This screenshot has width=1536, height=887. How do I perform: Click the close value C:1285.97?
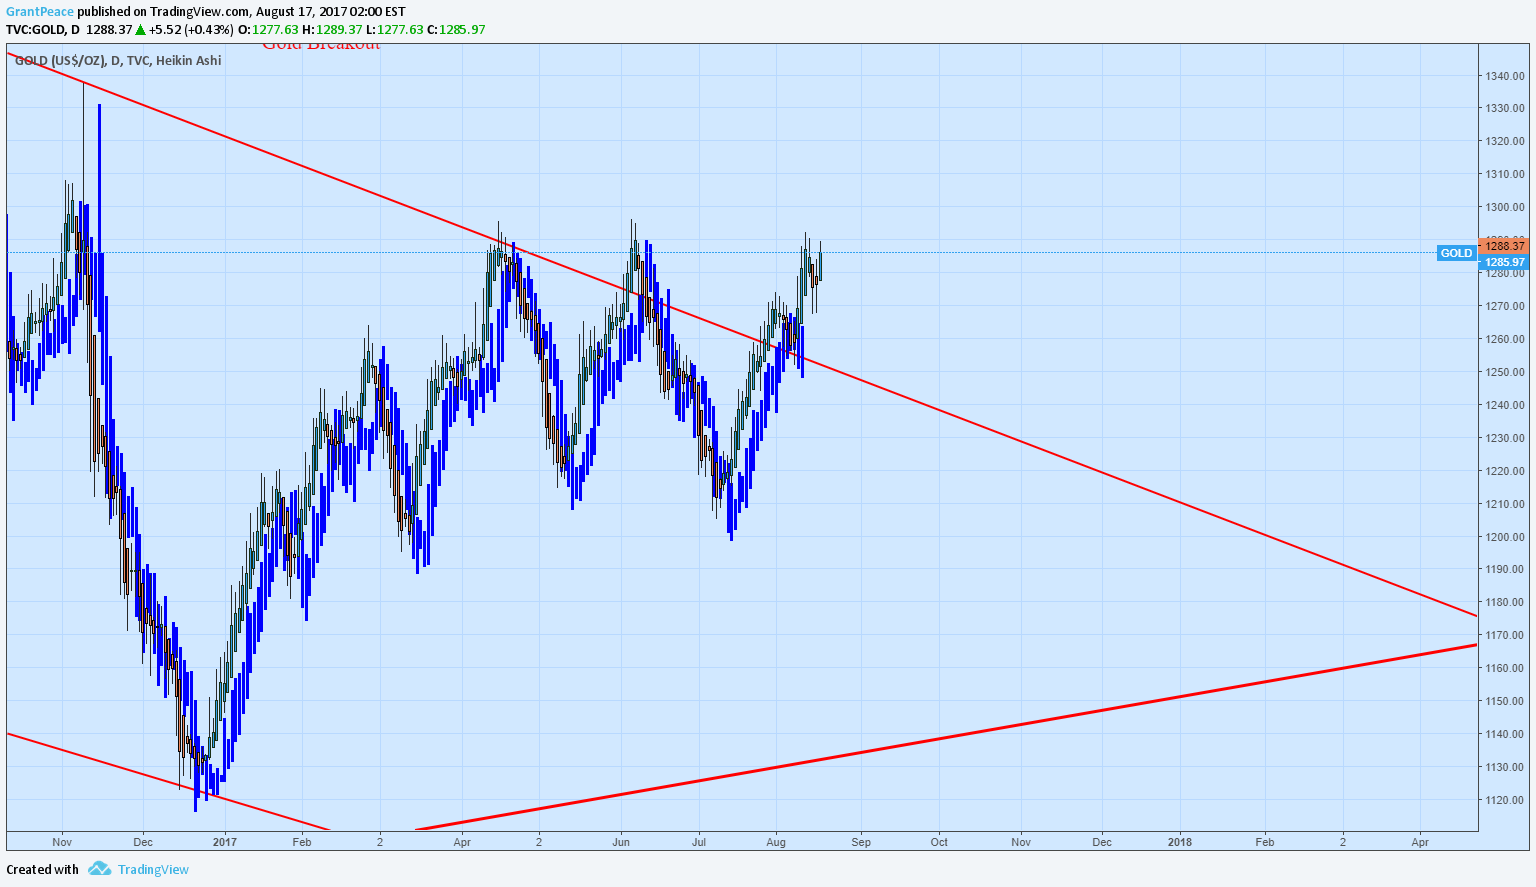(x=456, y=30)
